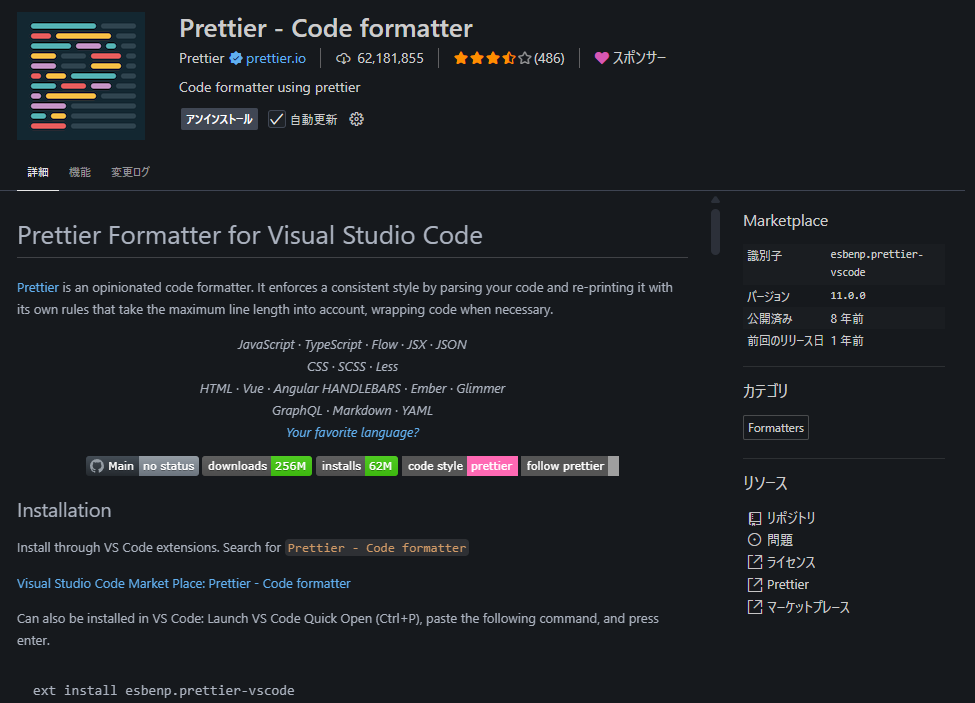Open the Visual Studio Code Market Place link
975x703 pixels.
click(183, 583)
